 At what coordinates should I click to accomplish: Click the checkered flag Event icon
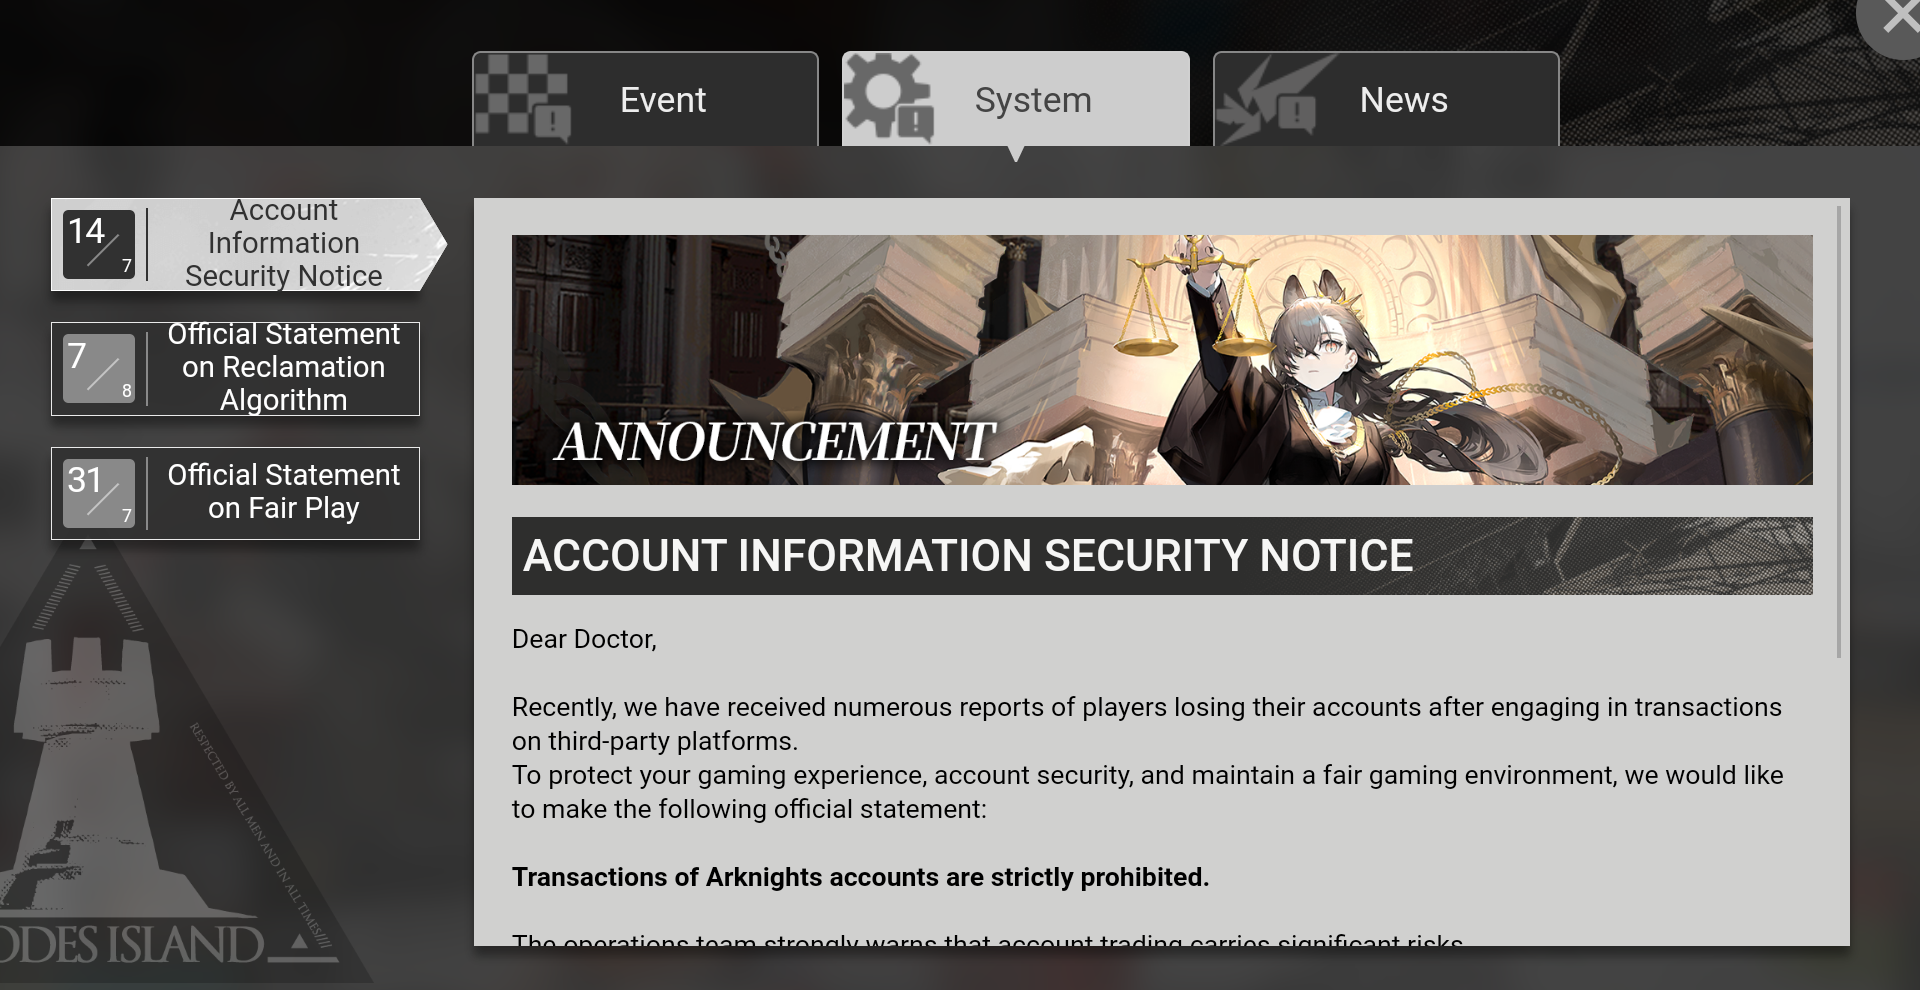(522, 98)
